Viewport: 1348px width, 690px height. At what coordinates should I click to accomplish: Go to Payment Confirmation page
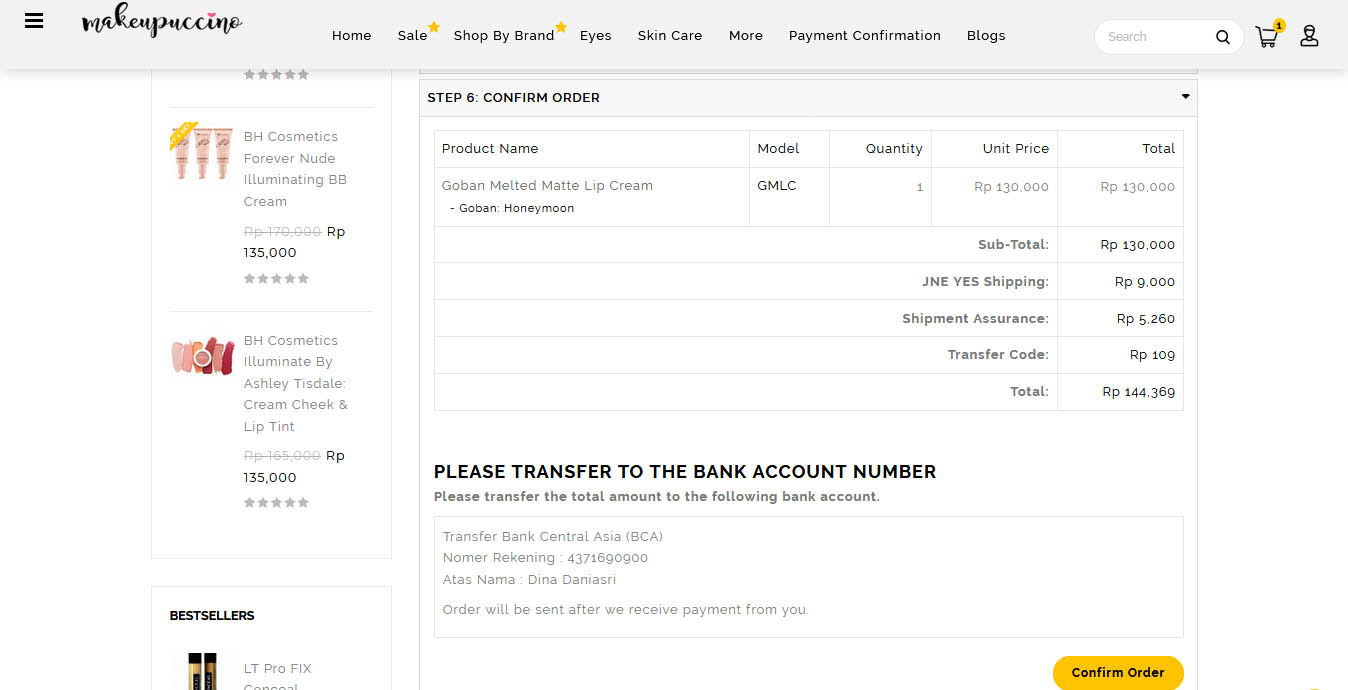(x=865, y=36)
